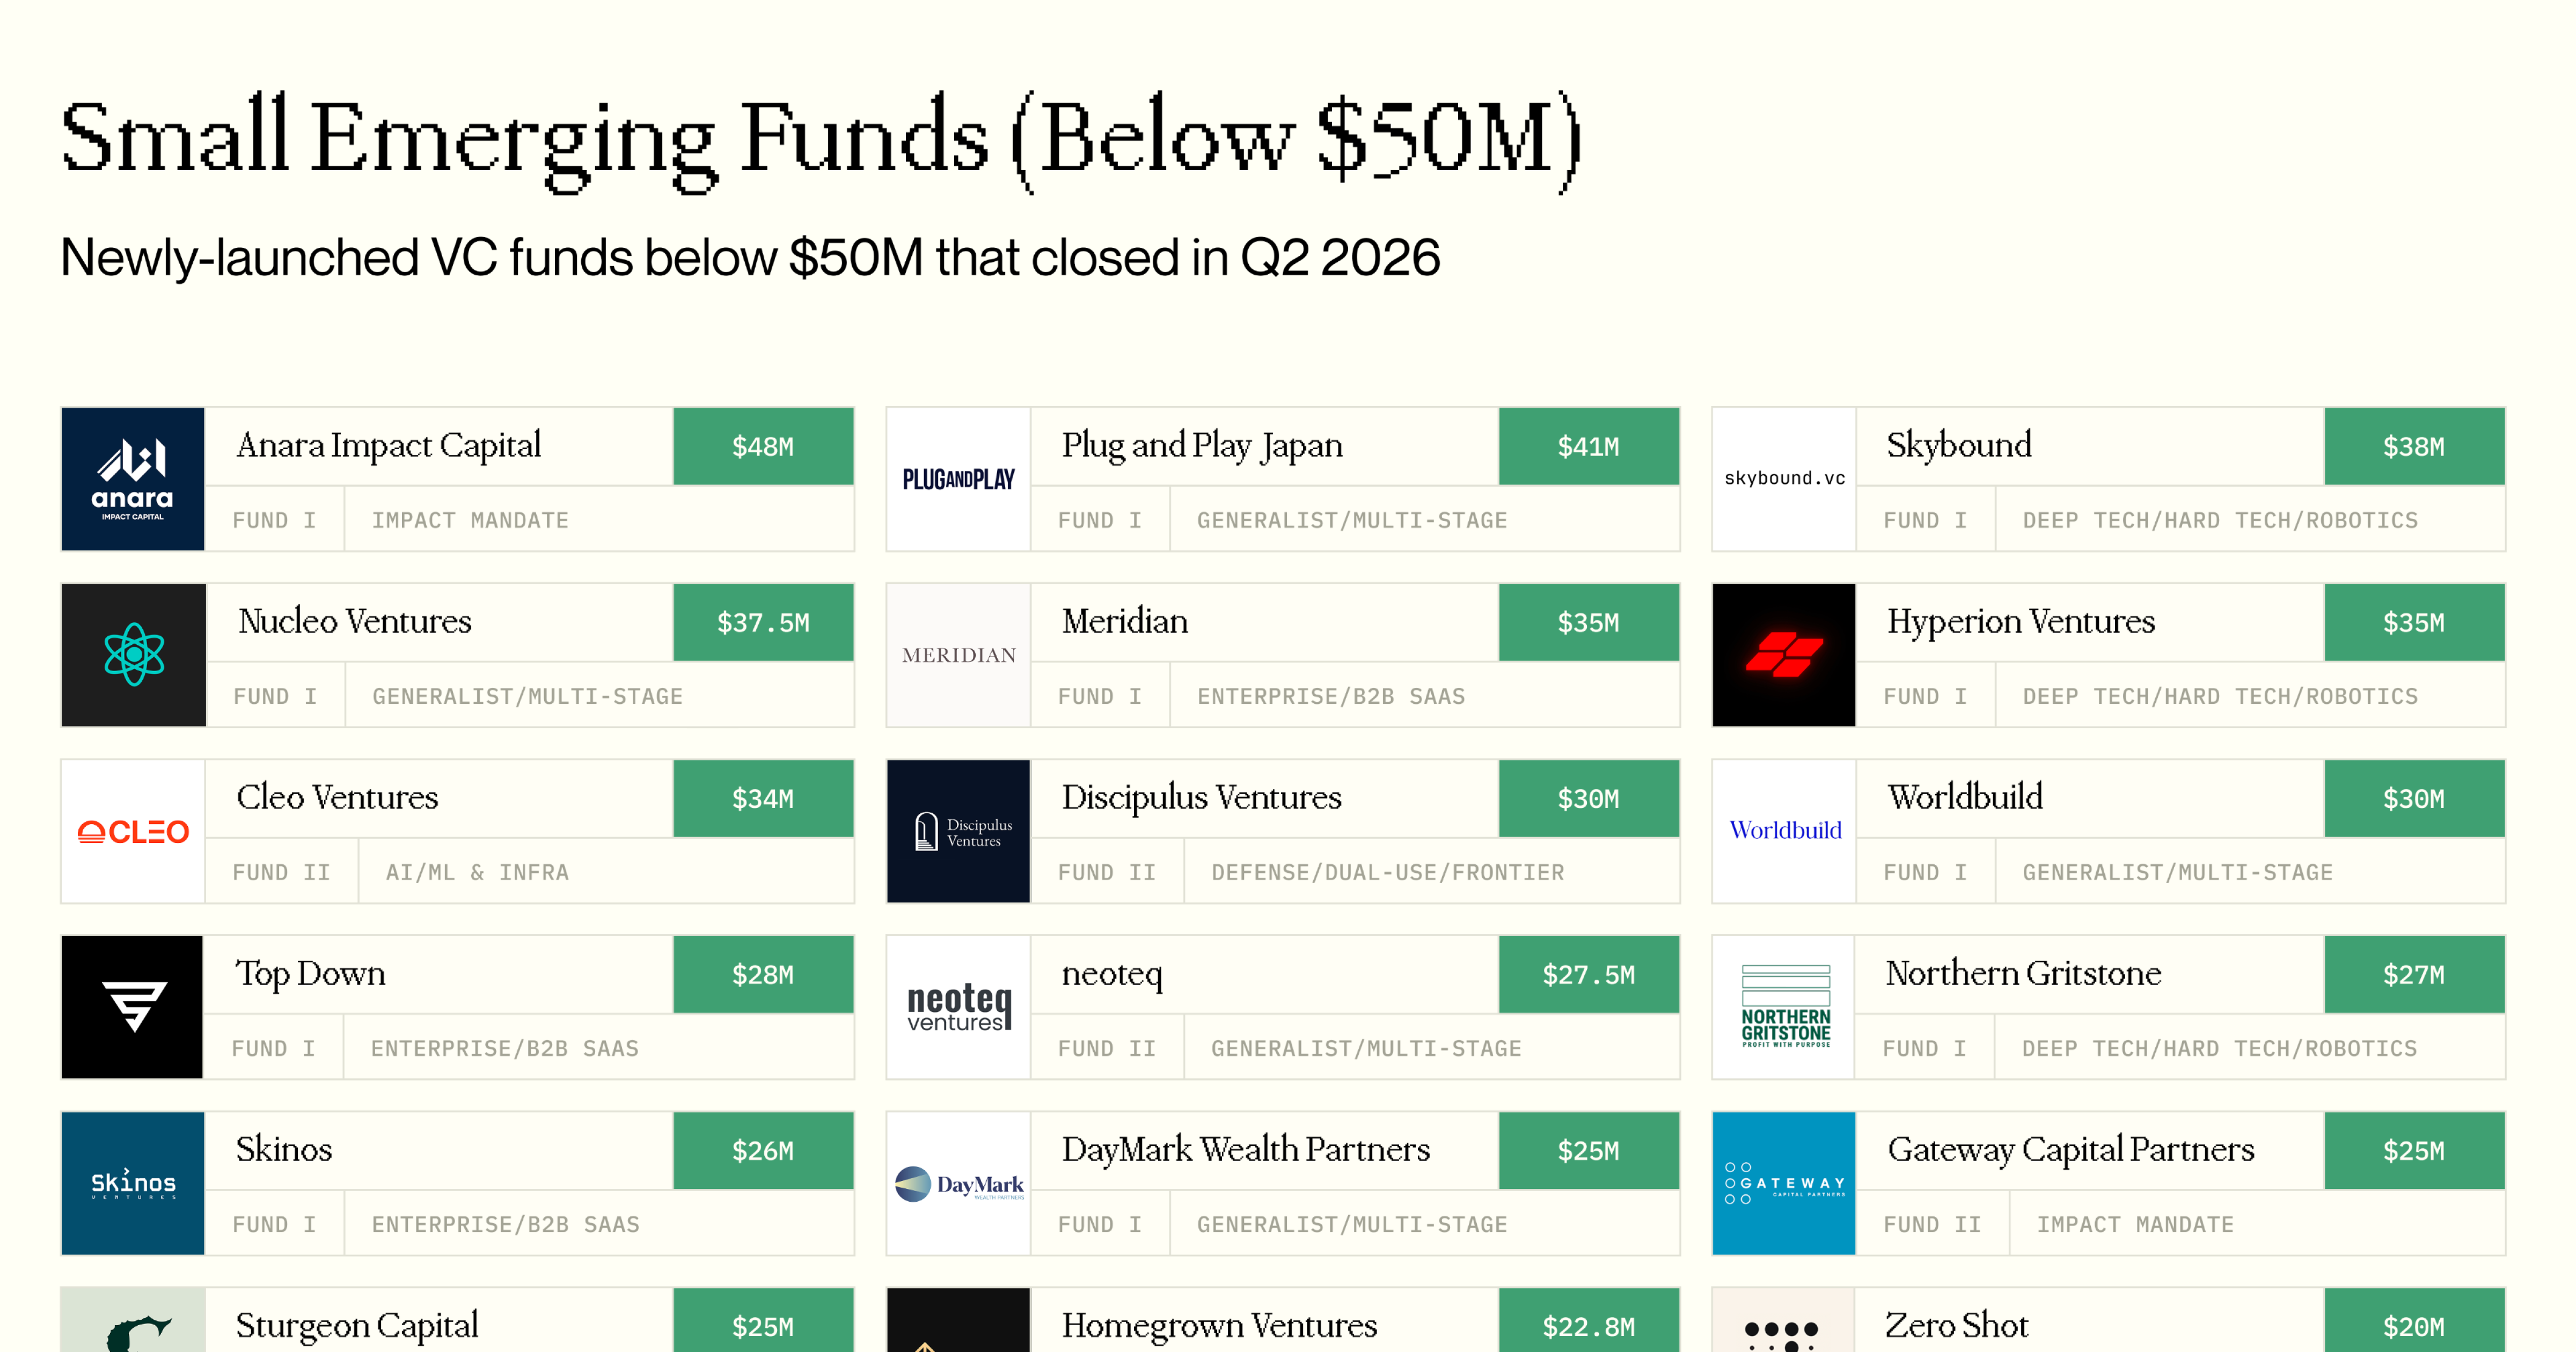This screenshot has width=2576, height=1352.
Task: Open the Sturgeon Capital fund name
Action: (357, 1326)
